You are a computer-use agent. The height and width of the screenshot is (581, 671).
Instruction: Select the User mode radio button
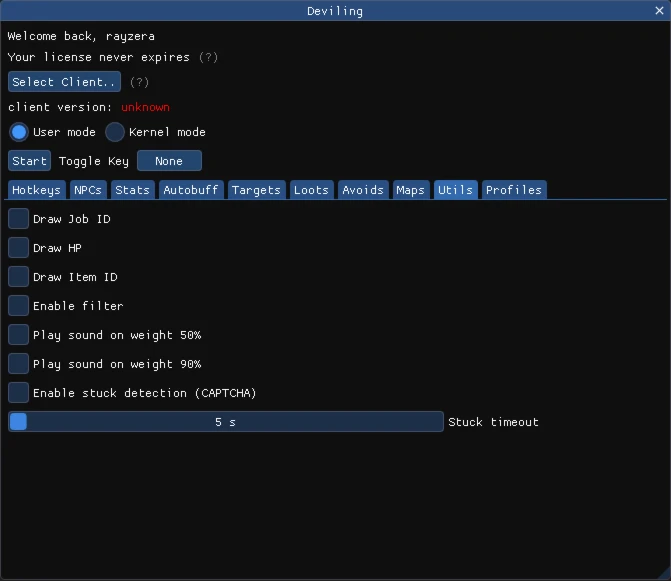tap(19, 132)
